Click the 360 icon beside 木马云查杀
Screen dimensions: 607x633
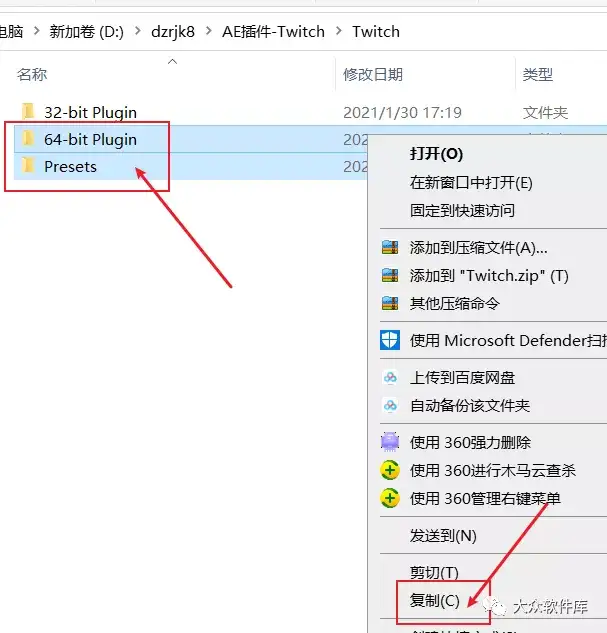point(390,470)
